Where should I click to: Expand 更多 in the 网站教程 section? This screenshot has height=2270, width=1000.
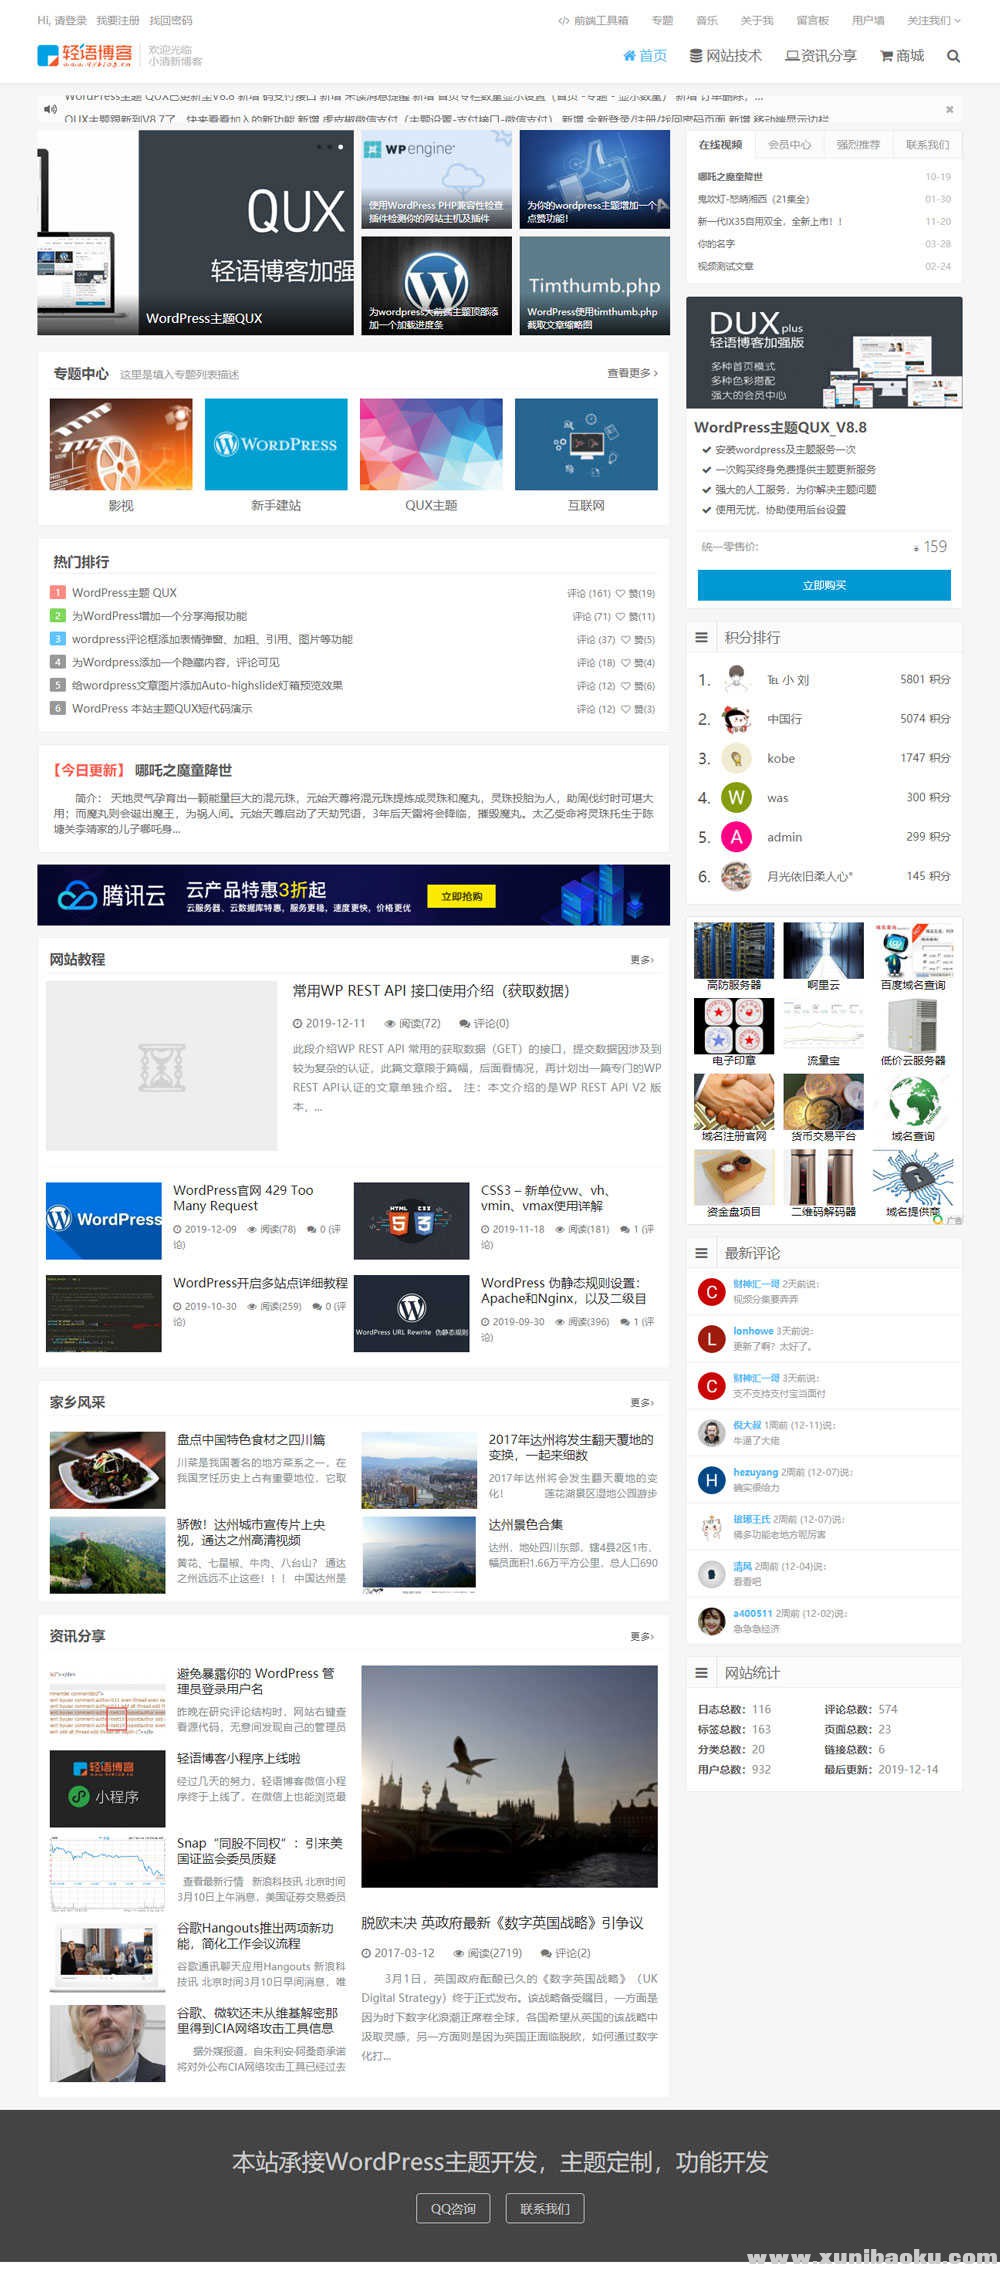(641, 960)
